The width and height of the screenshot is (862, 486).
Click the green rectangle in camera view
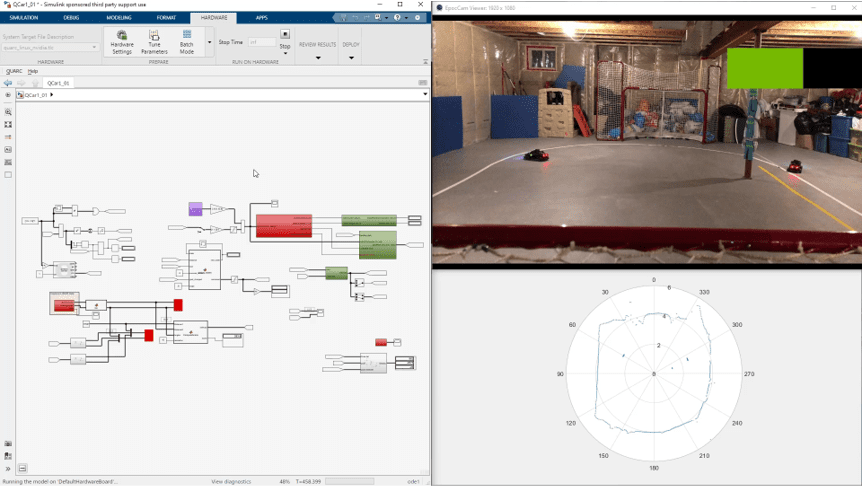[x=764, y=68]
